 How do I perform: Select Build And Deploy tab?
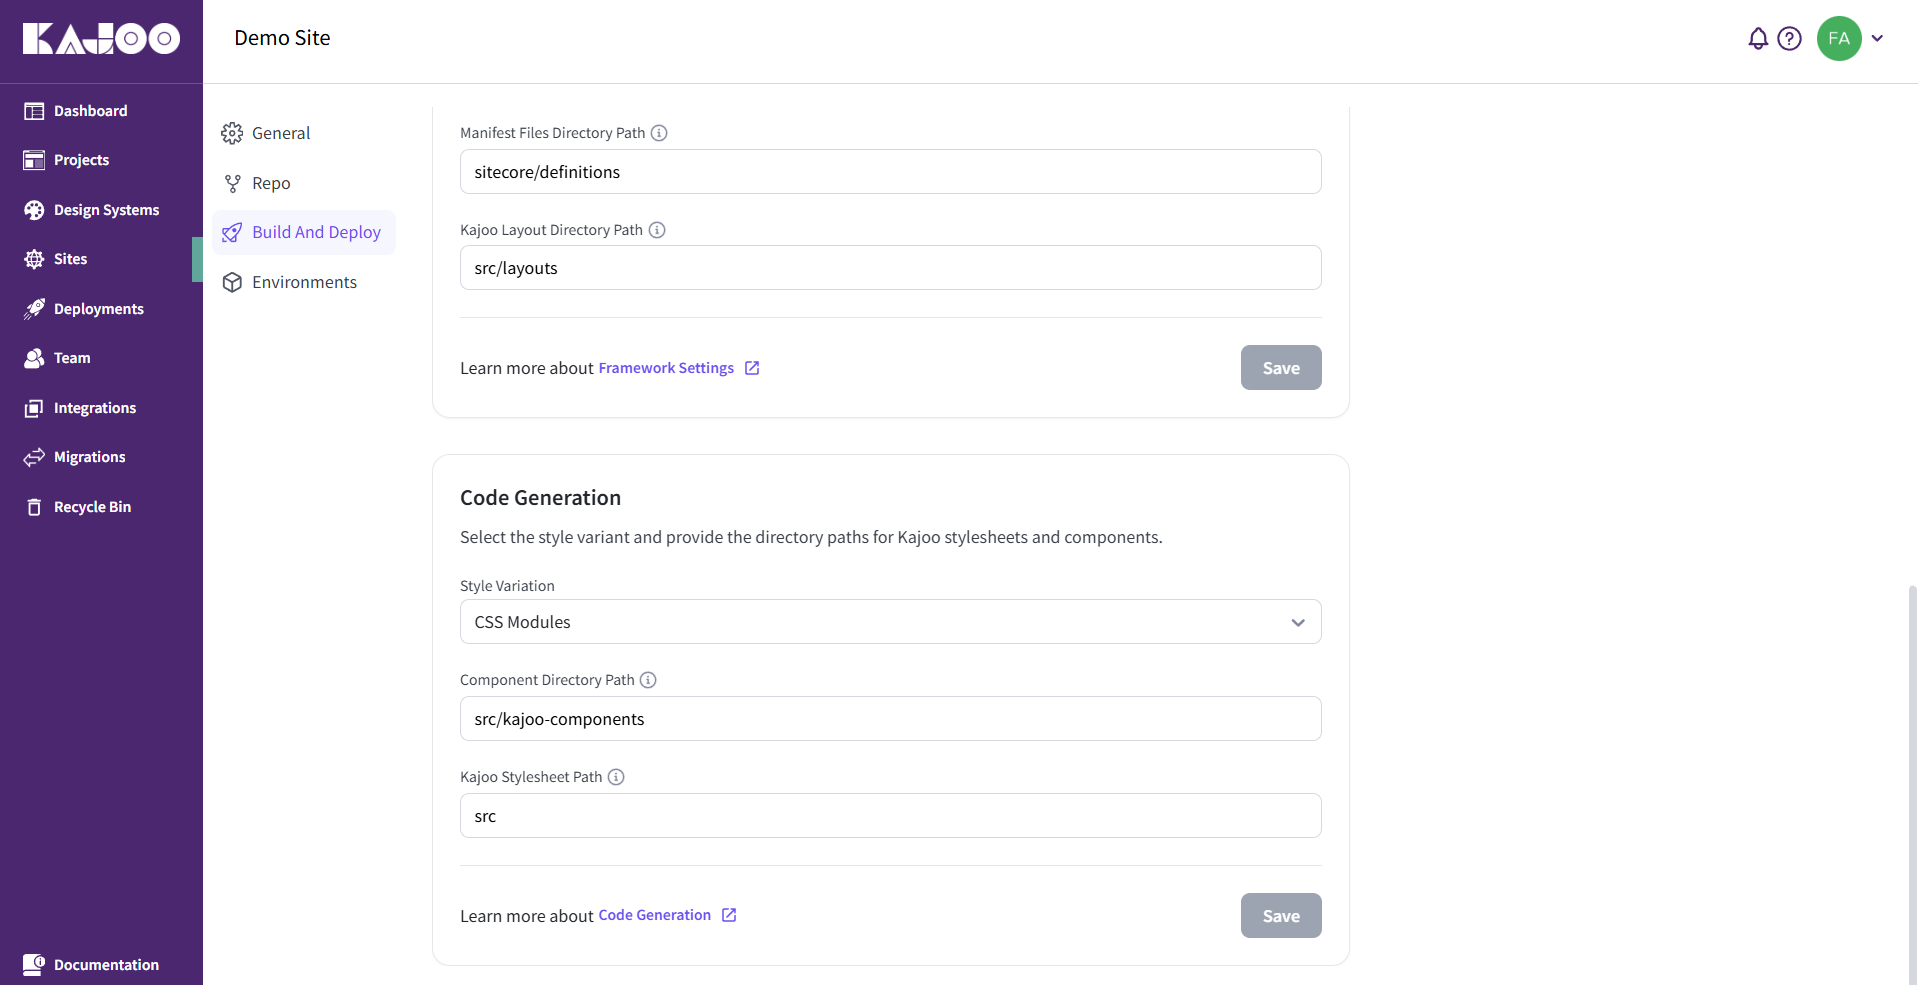(304, 232)
